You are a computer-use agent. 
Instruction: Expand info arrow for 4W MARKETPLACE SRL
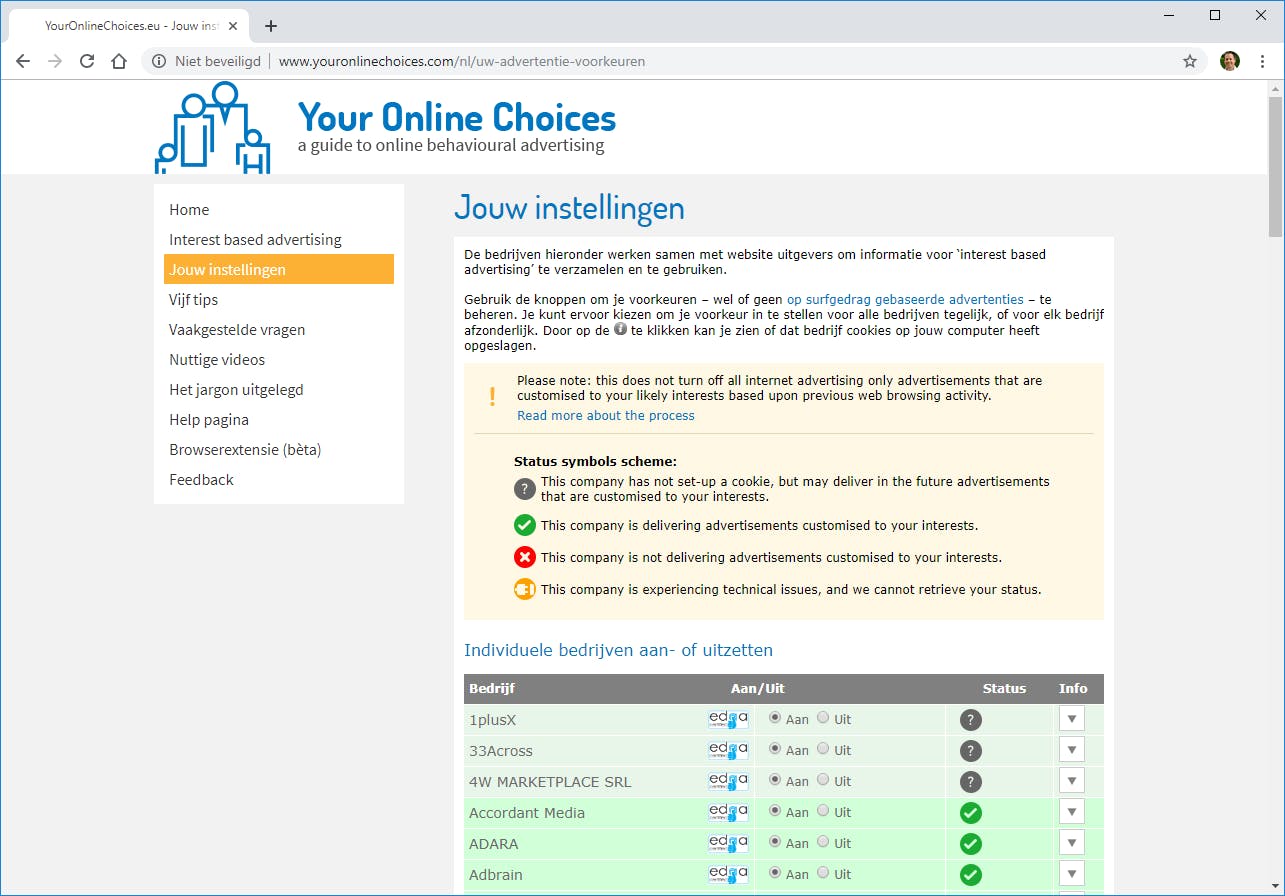[1072, 781]
